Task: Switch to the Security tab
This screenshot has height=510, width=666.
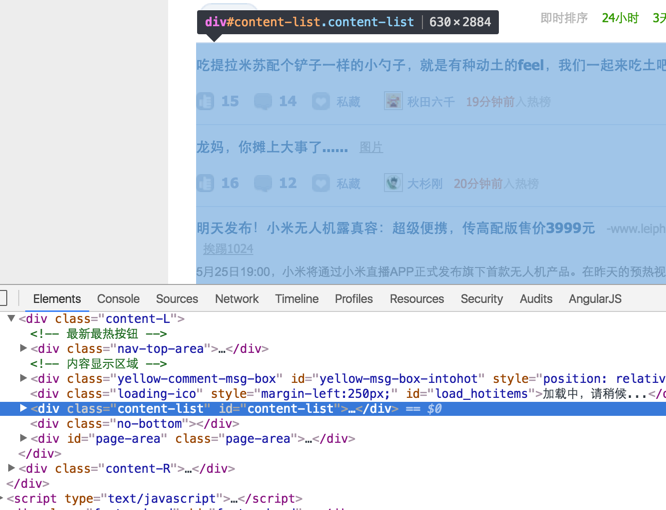Action: 482,299
